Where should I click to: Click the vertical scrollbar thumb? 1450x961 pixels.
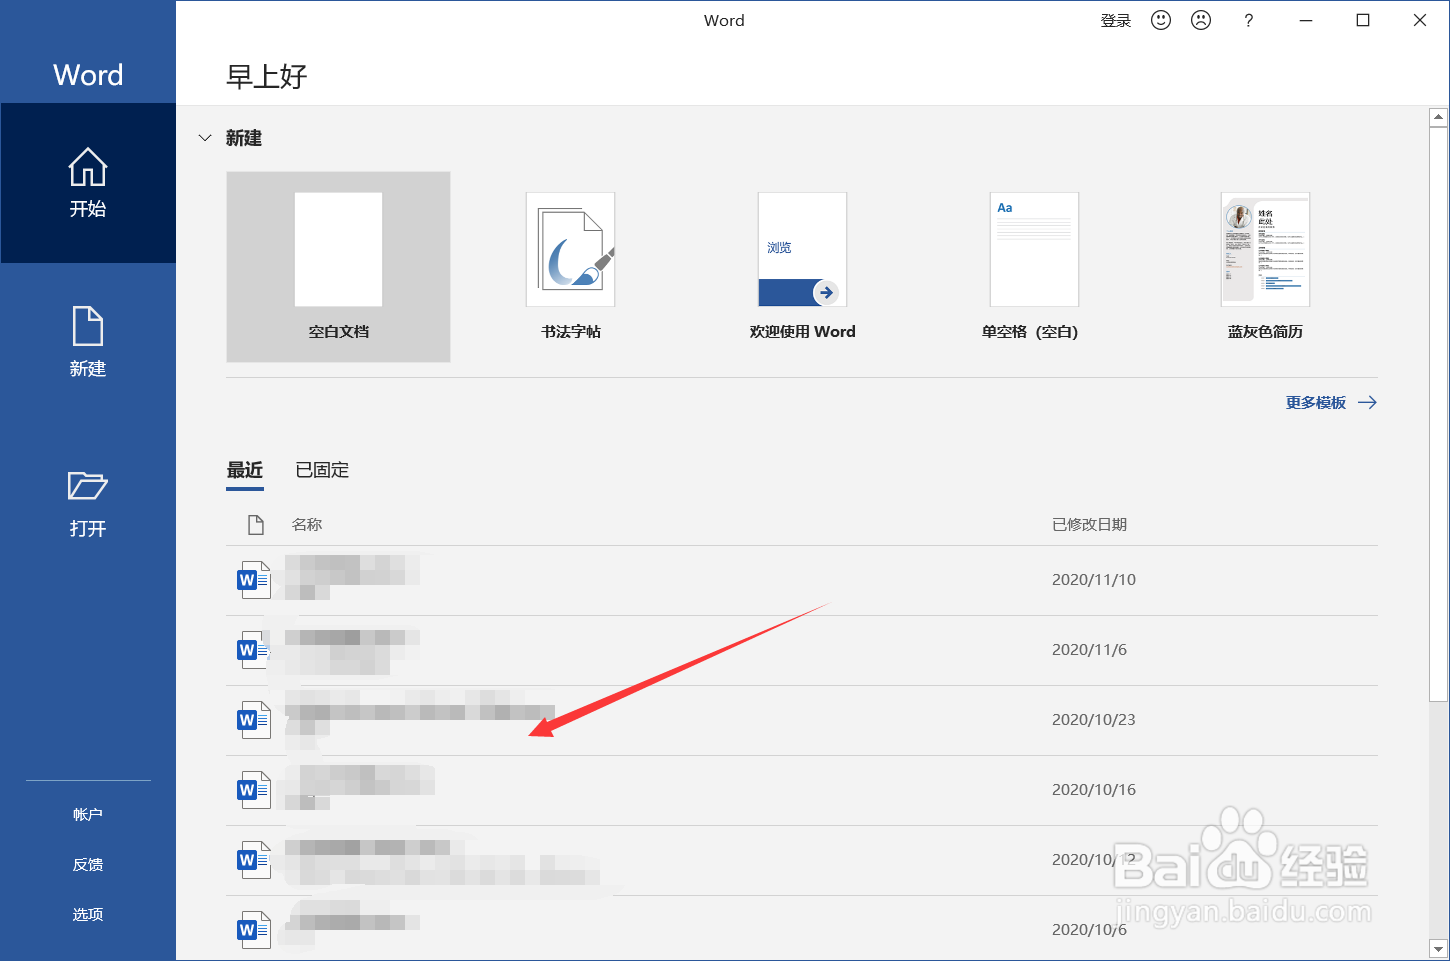tap(1439, 414)
